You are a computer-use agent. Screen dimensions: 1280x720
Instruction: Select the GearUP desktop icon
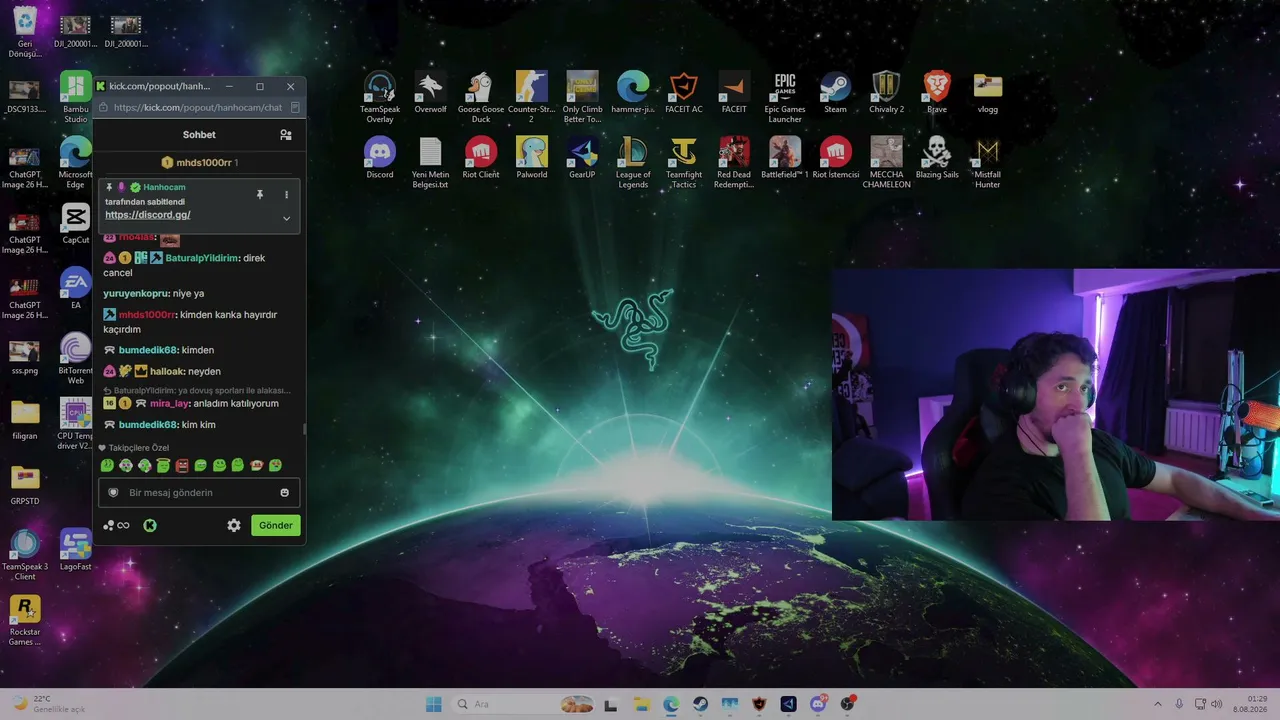(582, 157)
